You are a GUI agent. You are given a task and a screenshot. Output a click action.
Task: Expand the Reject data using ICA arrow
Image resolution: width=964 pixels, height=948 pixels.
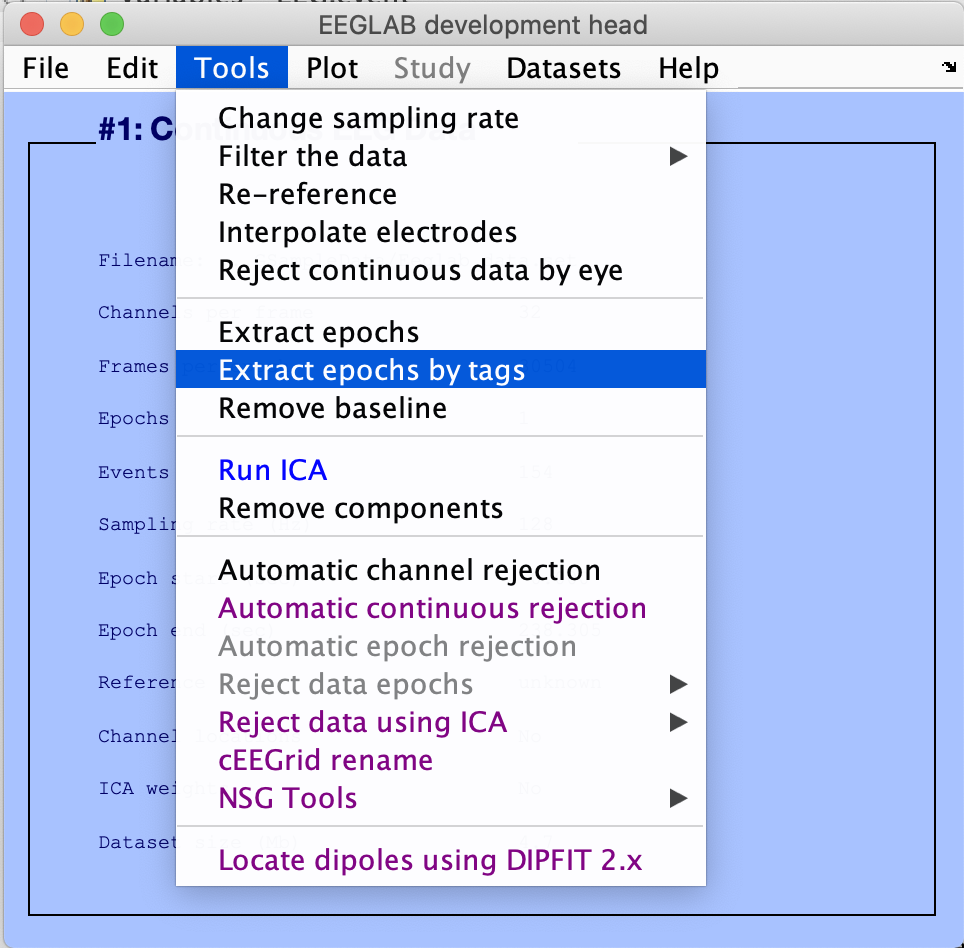pyautogui.click(x=678, y=722)
